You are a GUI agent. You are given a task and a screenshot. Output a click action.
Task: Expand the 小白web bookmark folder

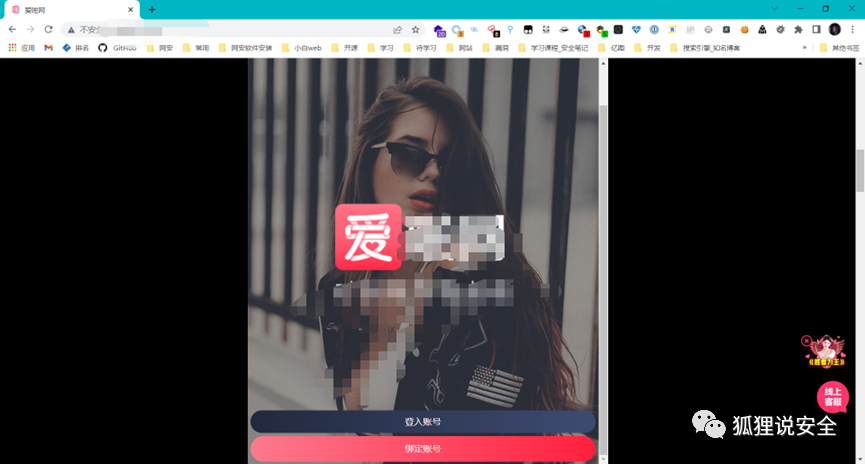[302, 48]
